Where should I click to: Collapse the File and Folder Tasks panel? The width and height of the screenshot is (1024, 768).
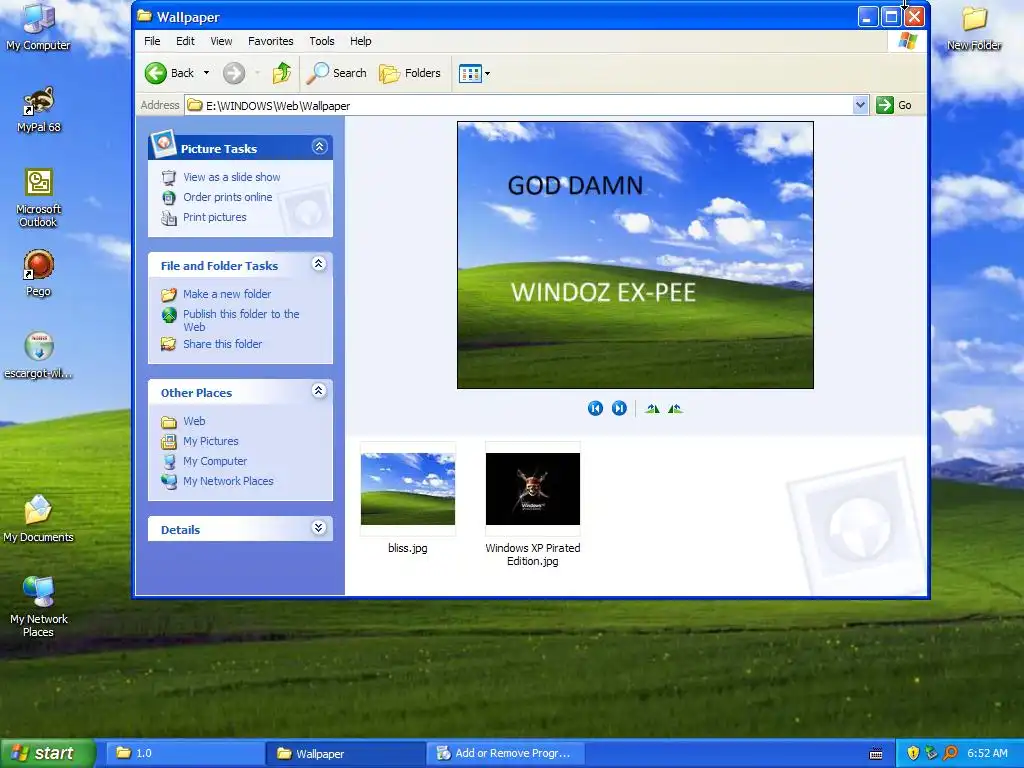[x=319, y=264]
